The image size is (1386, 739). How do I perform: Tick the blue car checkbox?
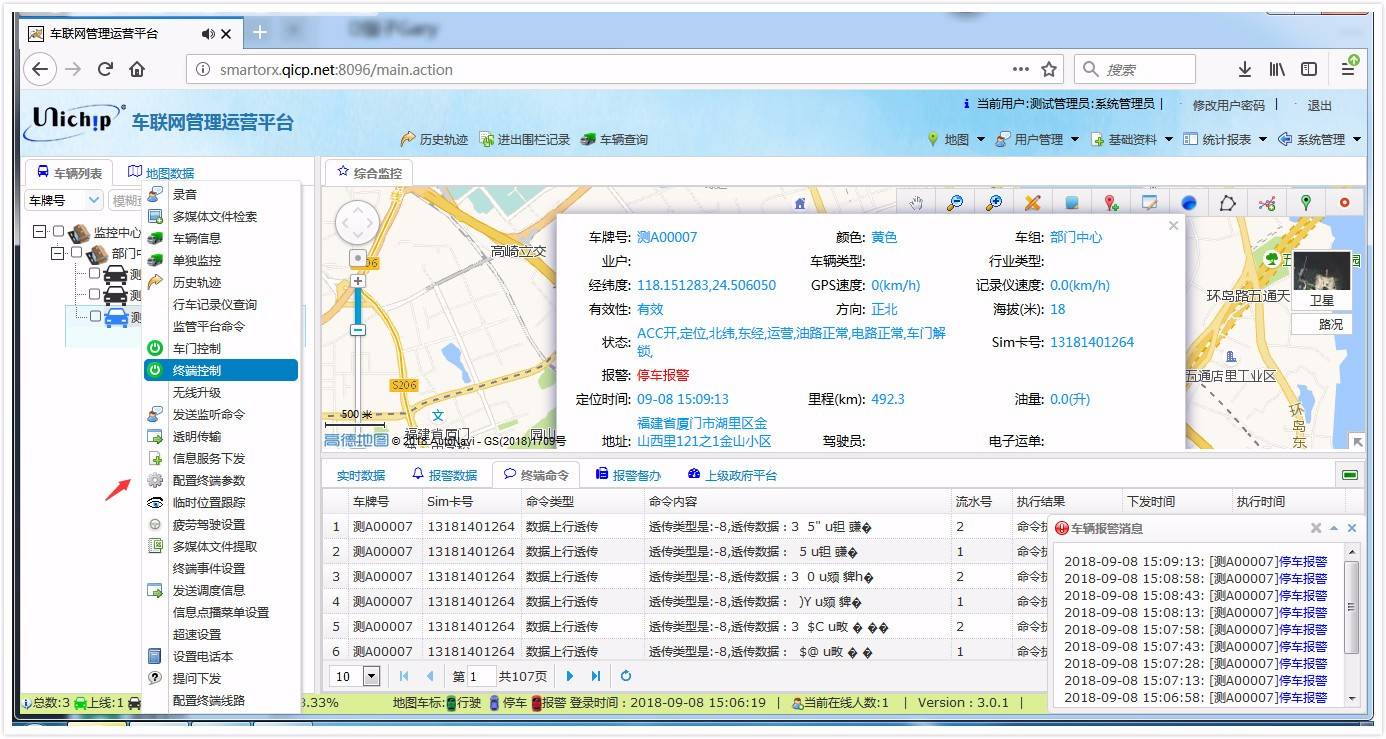pos(95,316)
